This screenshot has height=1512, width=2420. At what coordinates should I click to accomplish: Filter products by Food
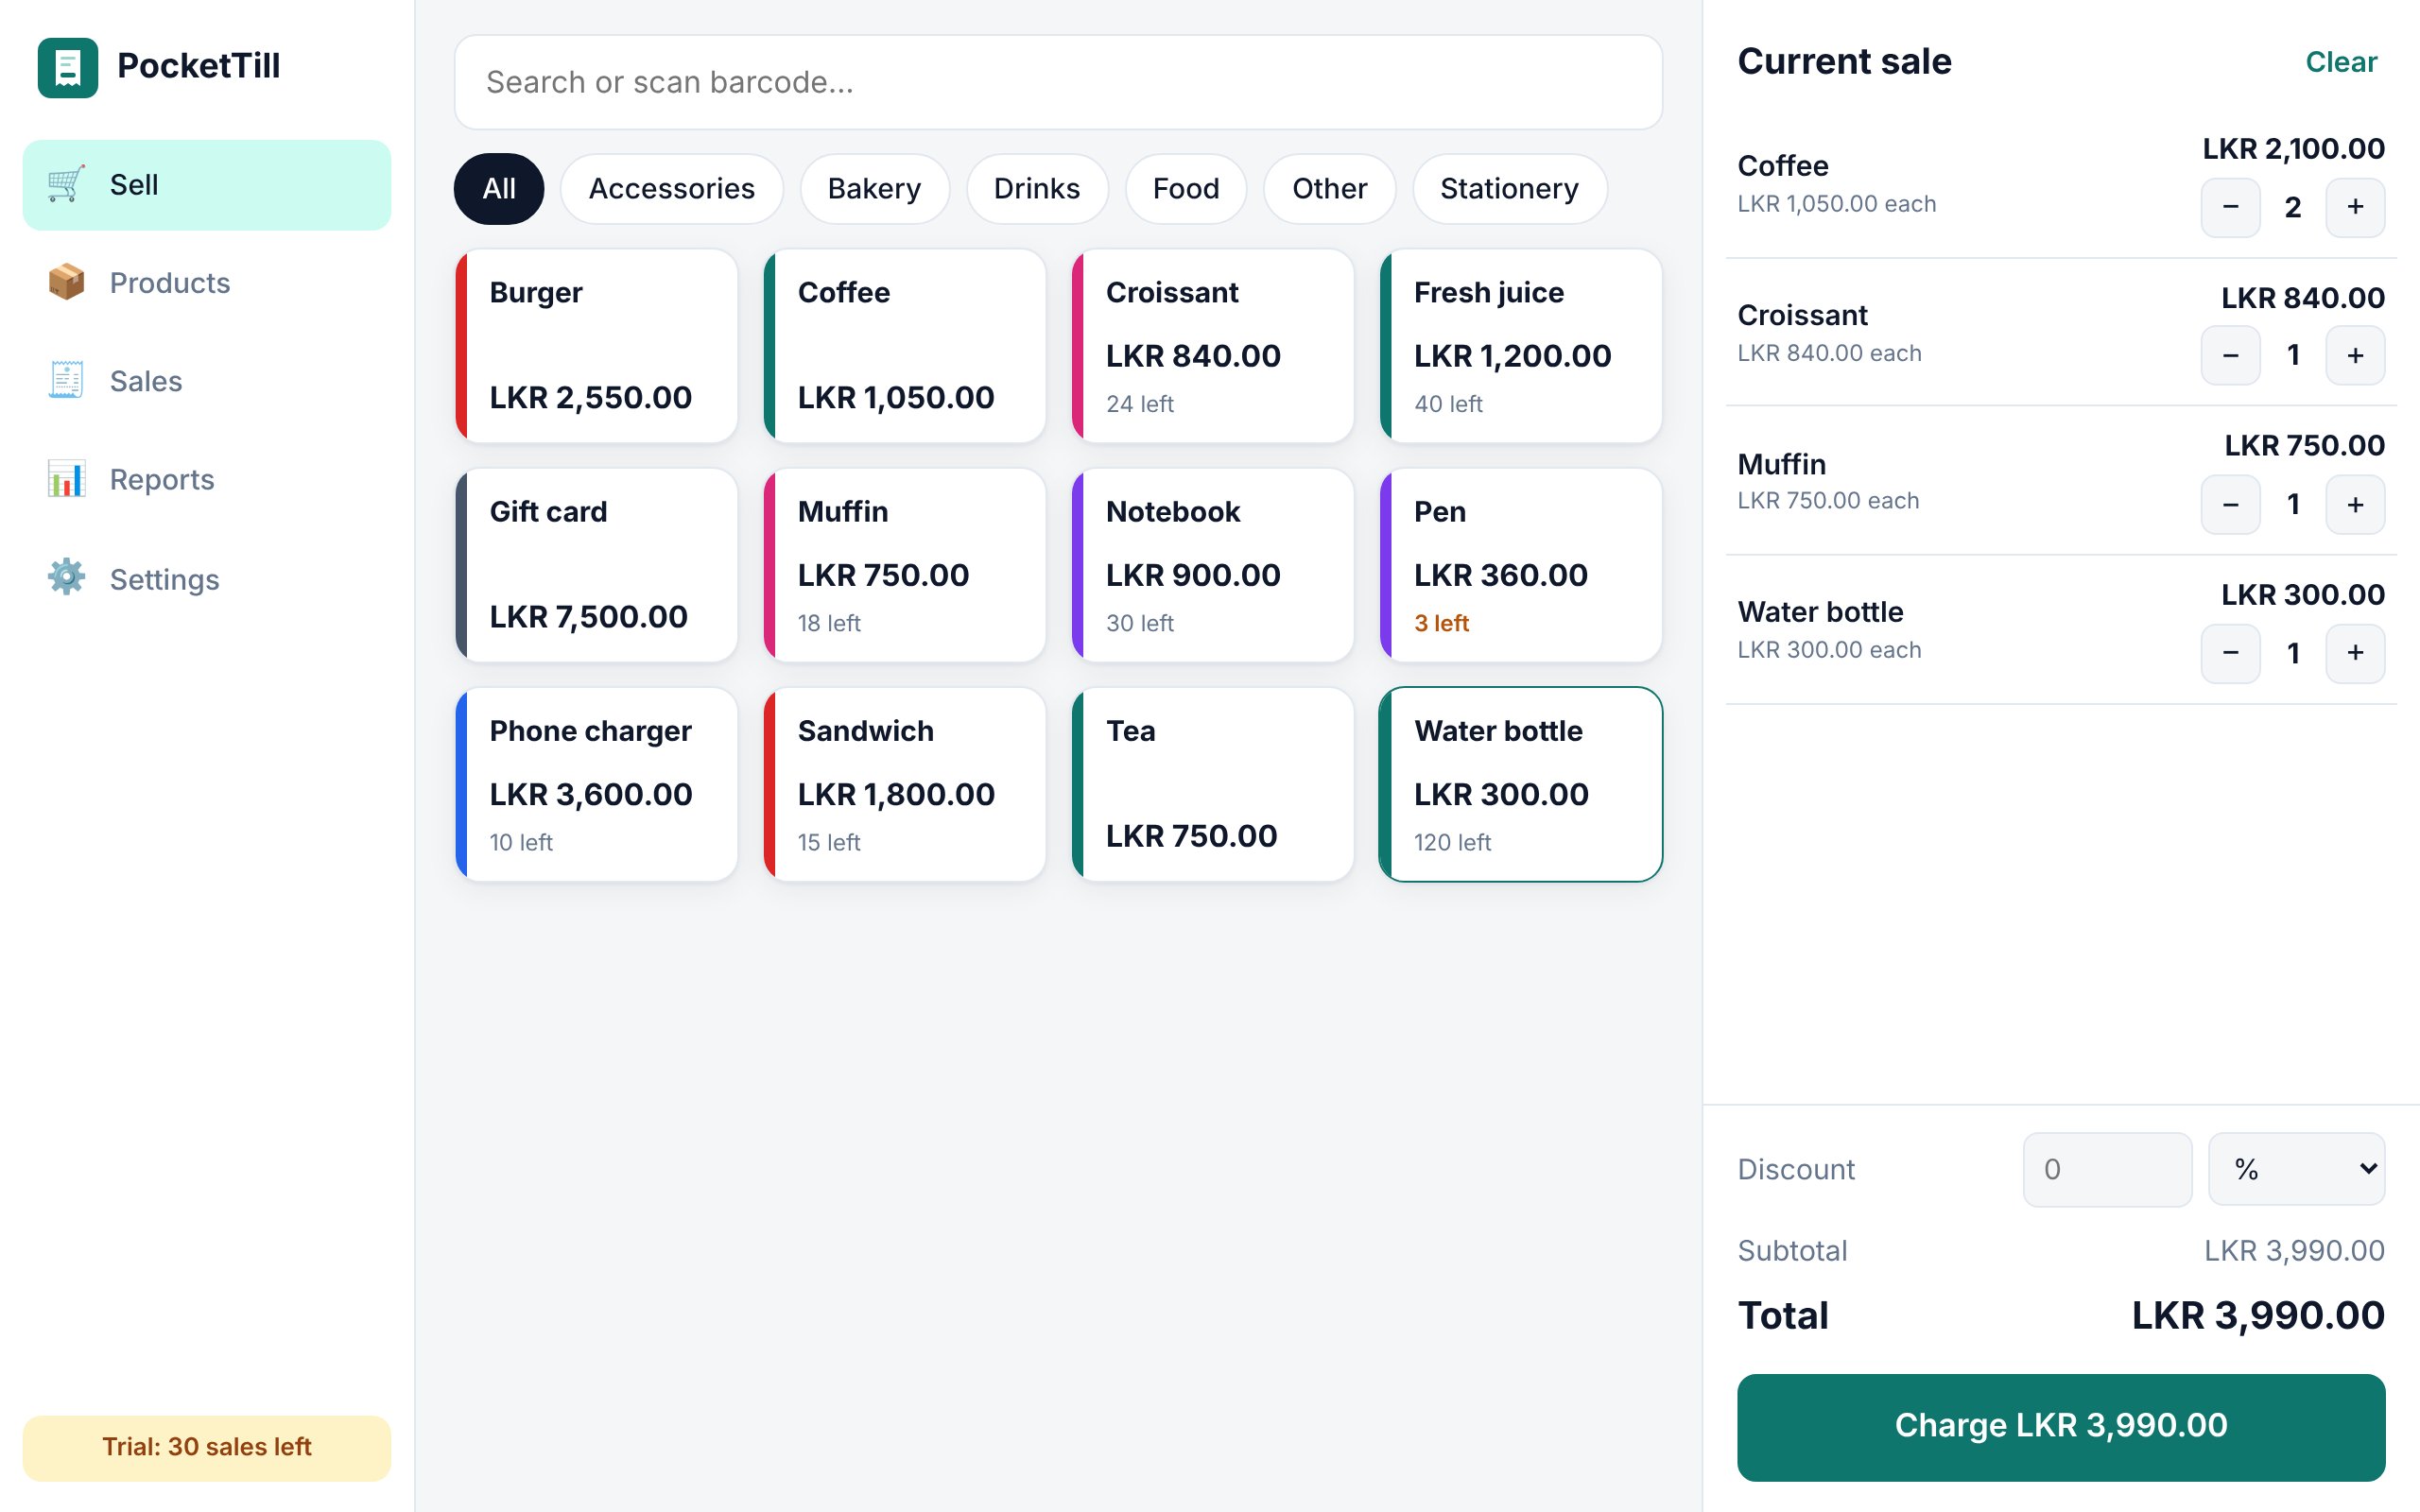(1186, 188)
